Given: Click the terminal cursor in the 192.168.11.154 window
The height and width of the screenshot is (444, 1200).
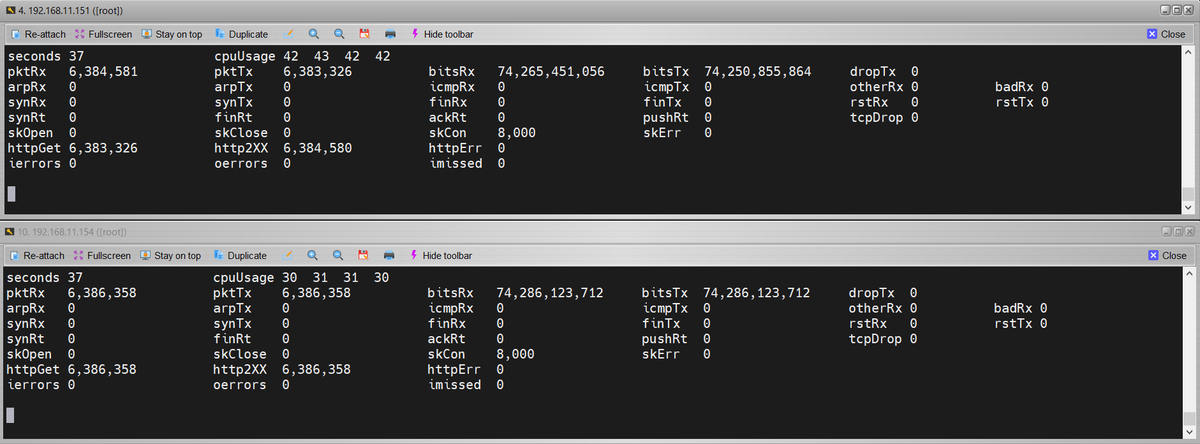Looking at the screenshot, I should point(11,415).
